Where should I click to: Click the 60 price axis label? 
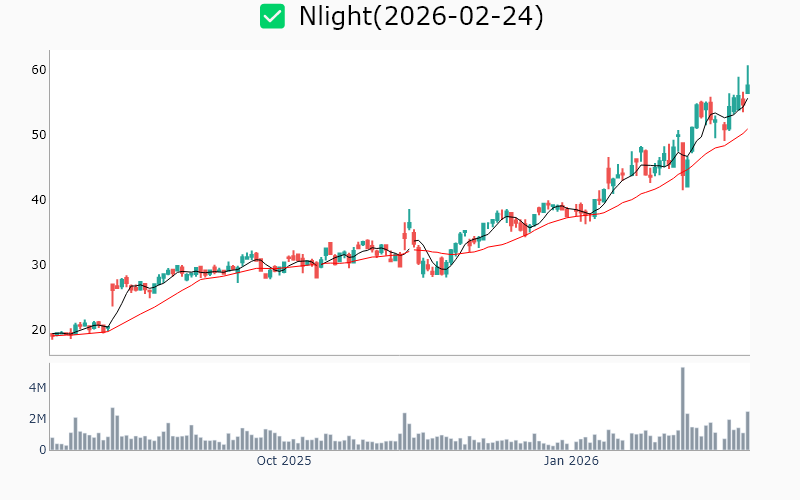pos(39,70)
